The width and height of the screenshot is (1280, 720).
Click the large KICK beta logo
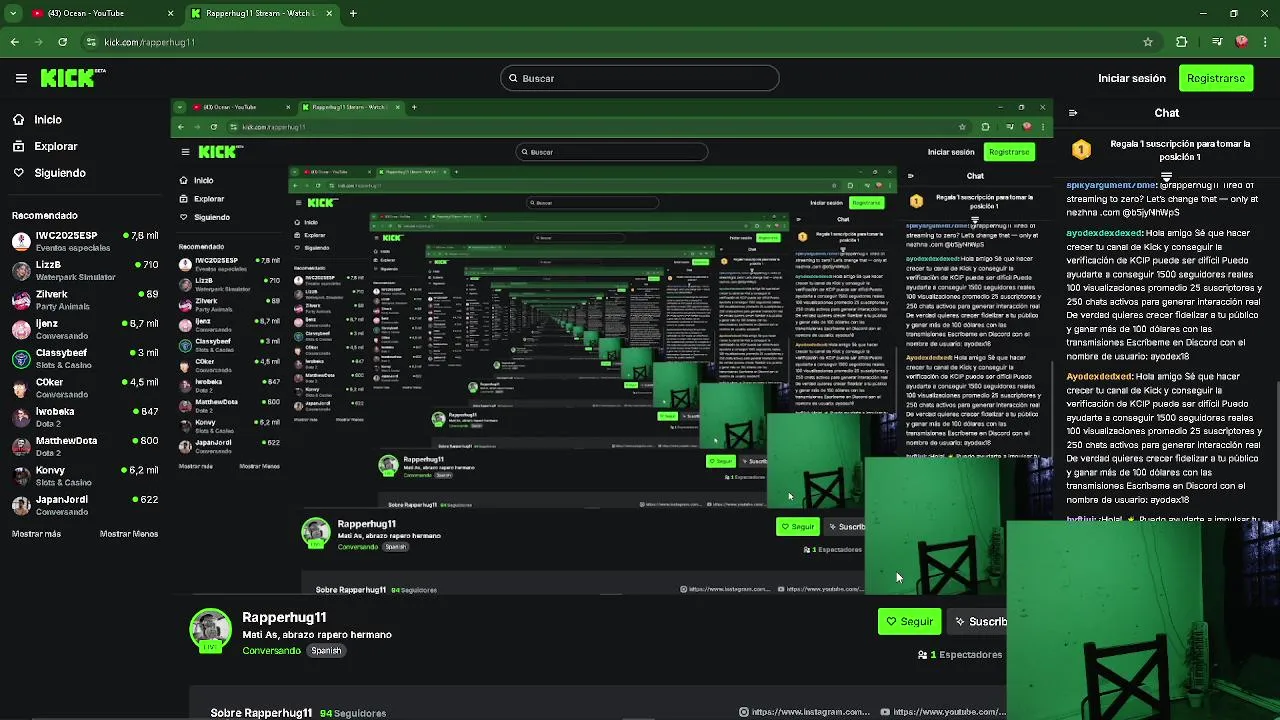(73, 77)
